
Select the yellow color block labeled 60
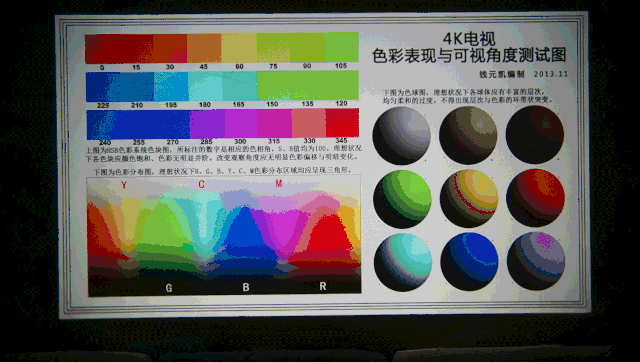click(x=239, y=48)
